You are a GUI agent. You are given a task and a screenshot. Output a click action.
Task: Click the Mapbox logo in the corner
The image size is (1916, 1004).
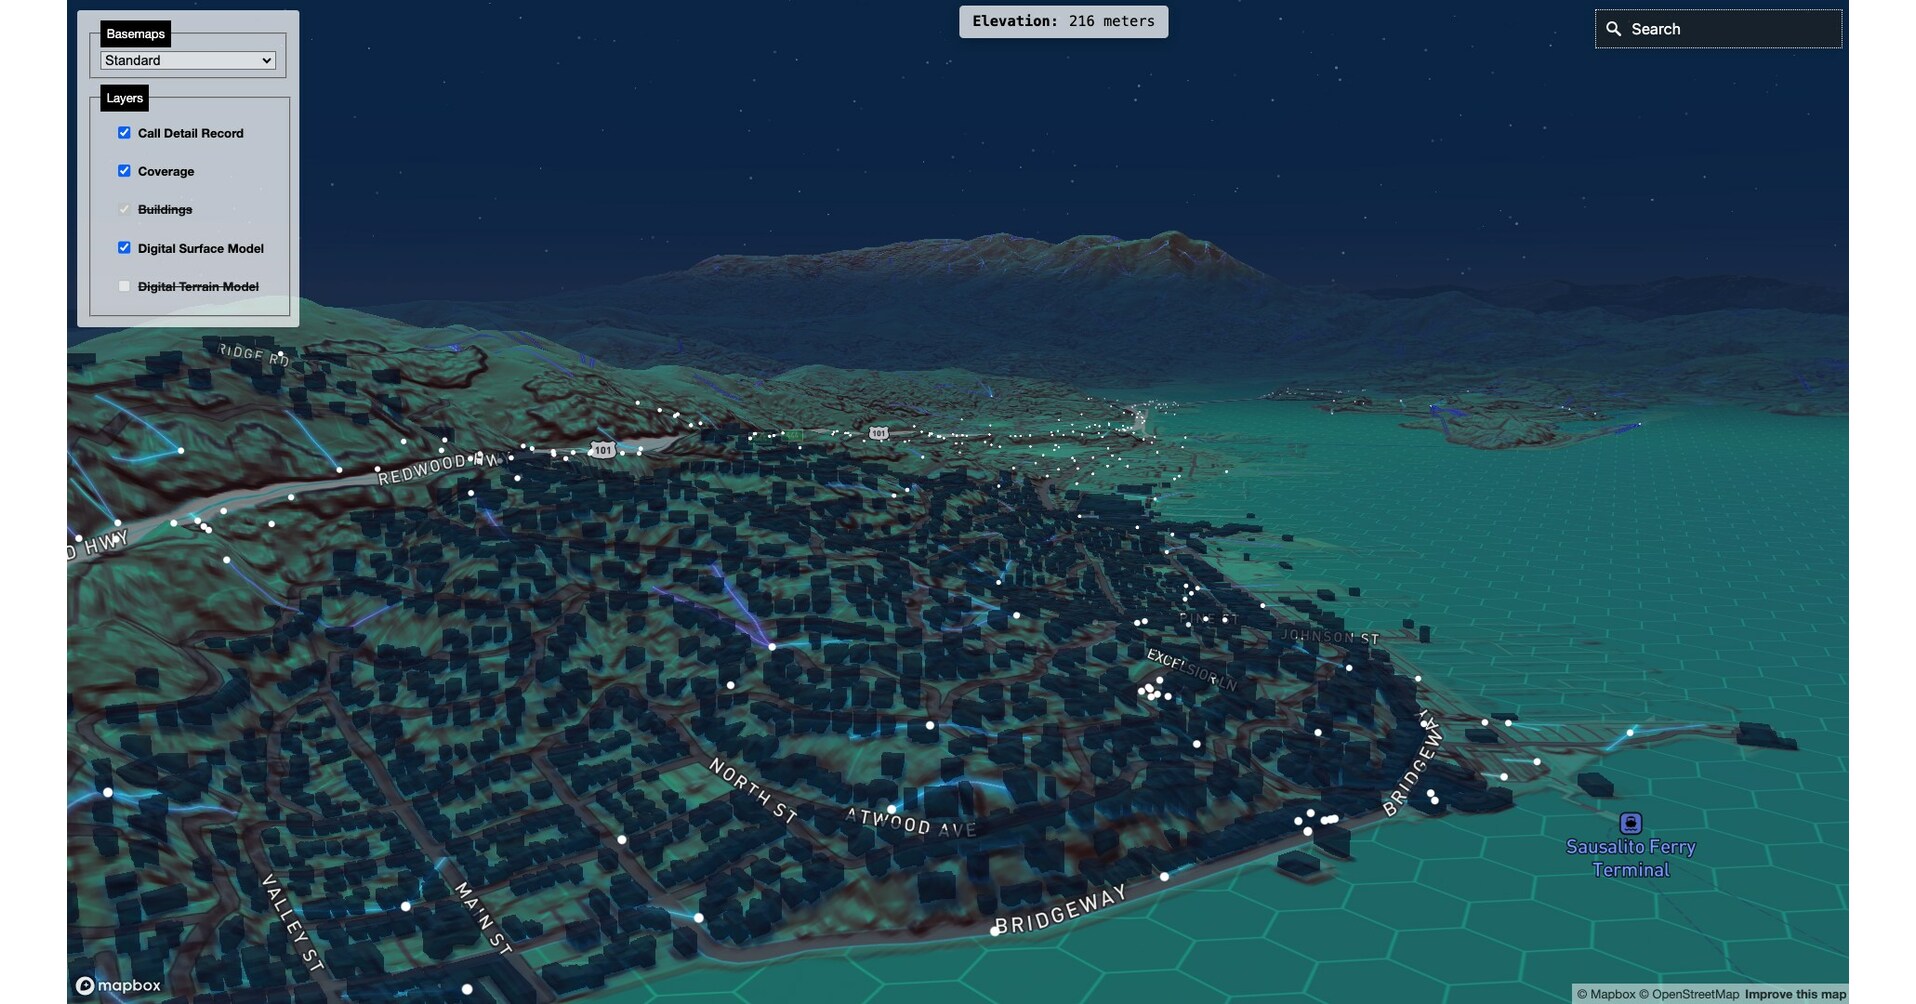click(x=117, y=985)
